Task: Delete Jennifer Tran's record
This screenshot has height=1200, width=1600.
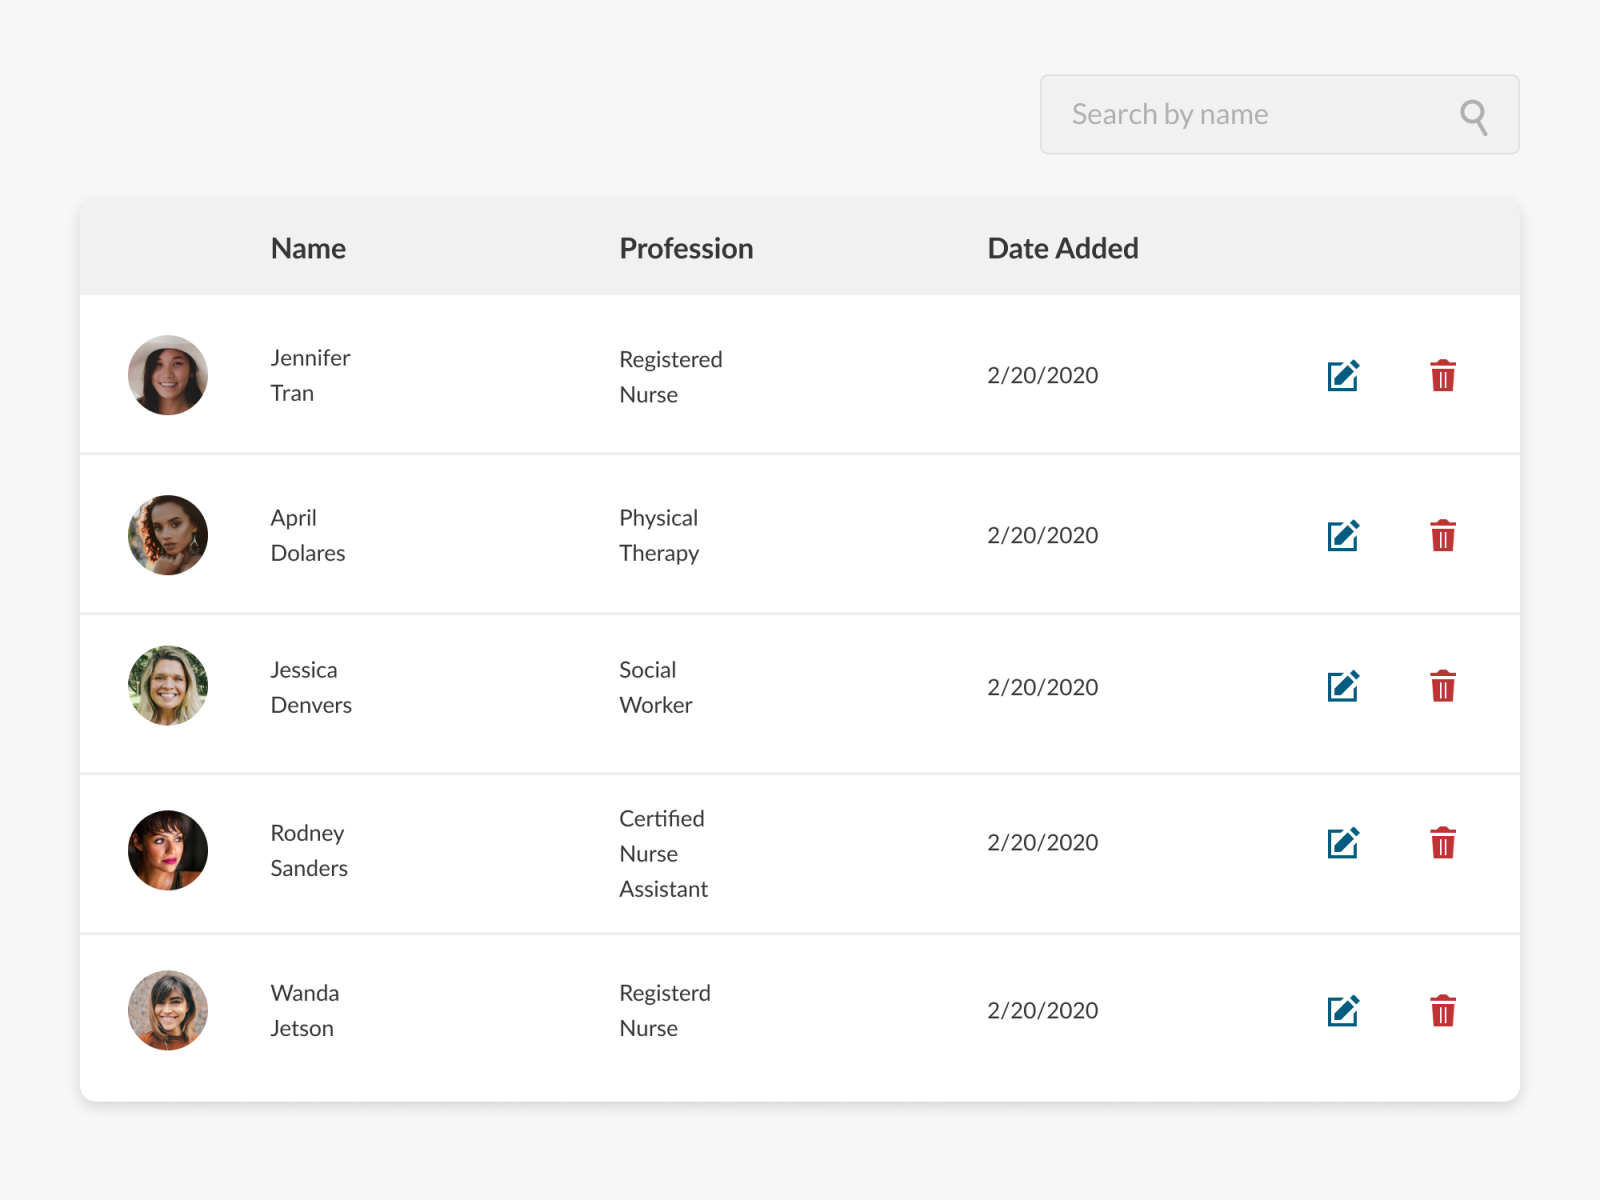Action: coord(1443,375)
